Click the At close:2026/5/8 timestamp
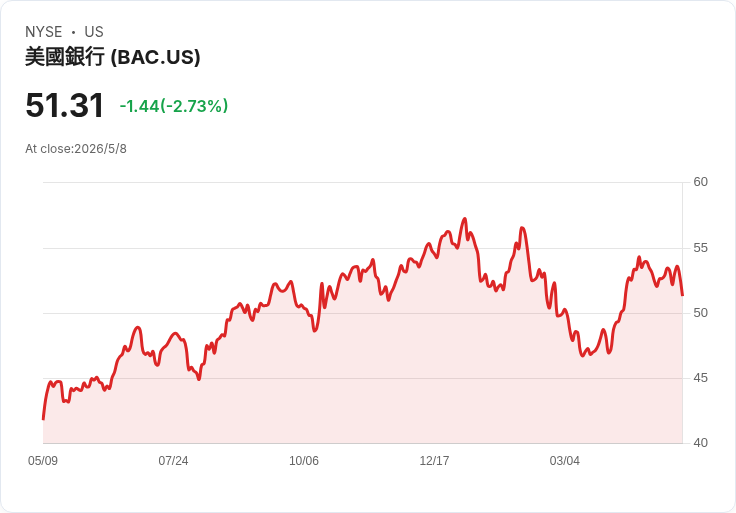This screenshot has width=736, height=513. (76, 149)
